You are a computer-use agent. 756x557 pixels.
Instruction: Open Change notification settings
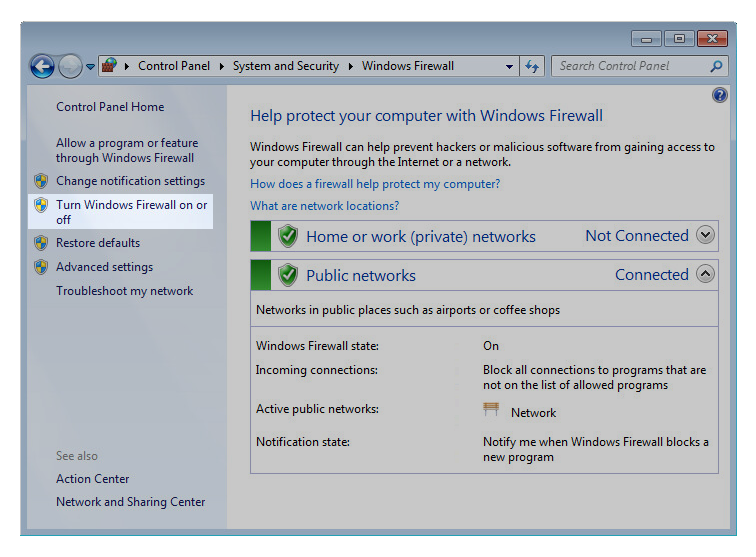(x=130, y=181)
